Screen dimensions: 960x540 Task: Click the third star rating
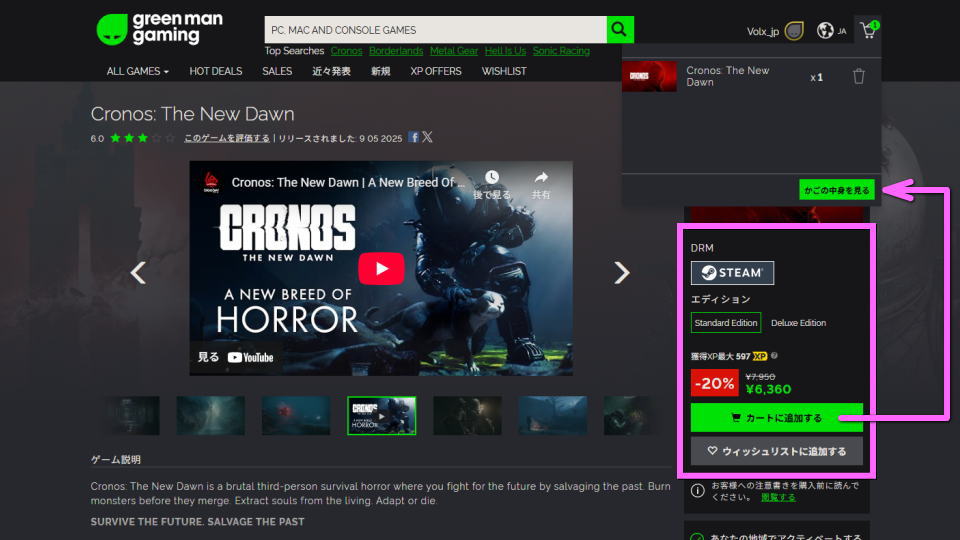(x=143, y=138)
